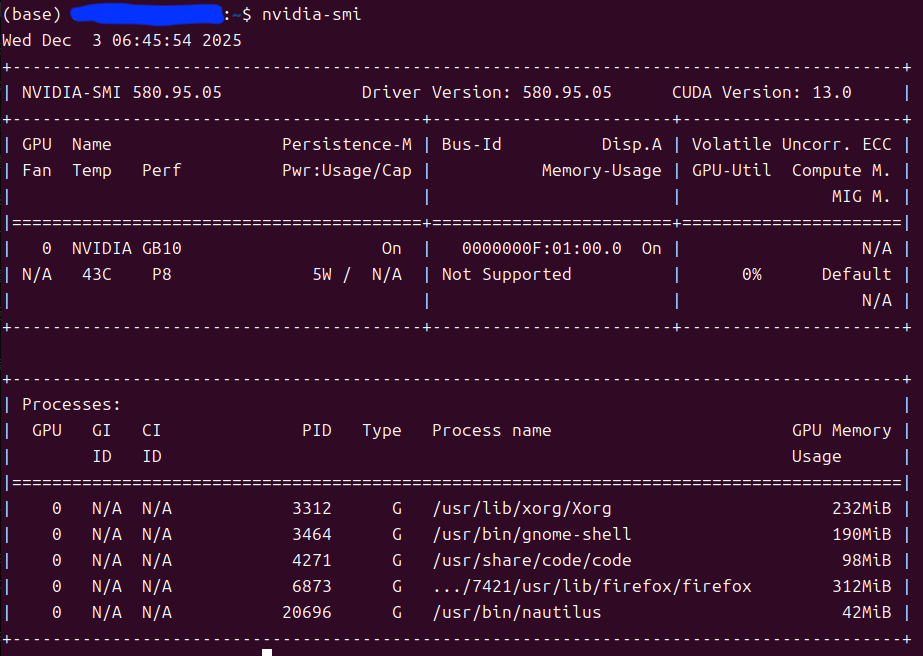Click the terminal cursor block at bottom

[x=267, y=652]
